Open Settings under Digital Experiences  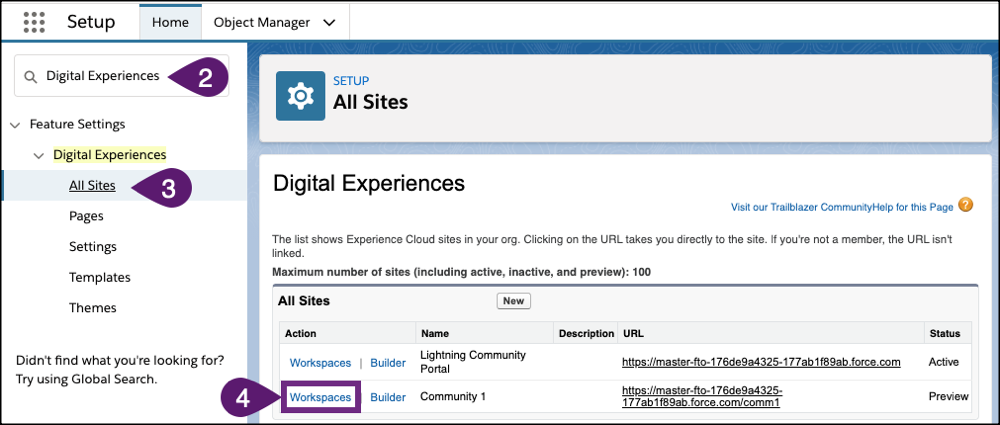93,246
